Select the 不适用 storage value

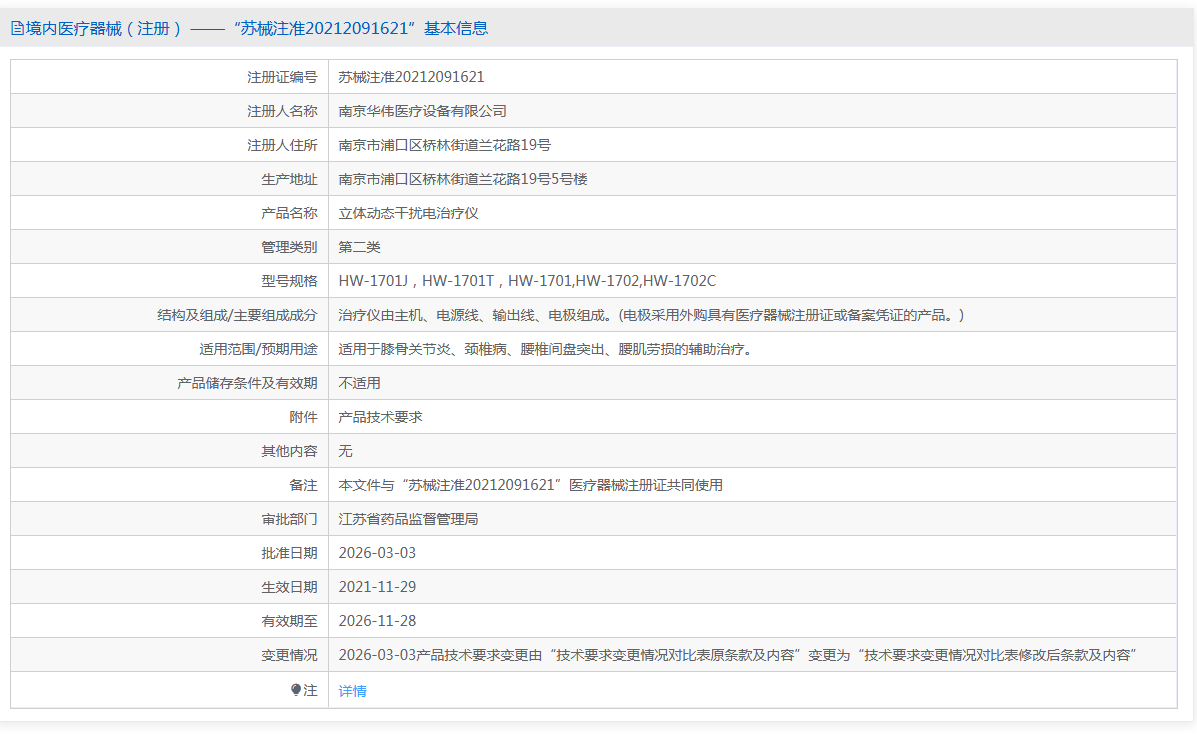[x=360, y=383]
